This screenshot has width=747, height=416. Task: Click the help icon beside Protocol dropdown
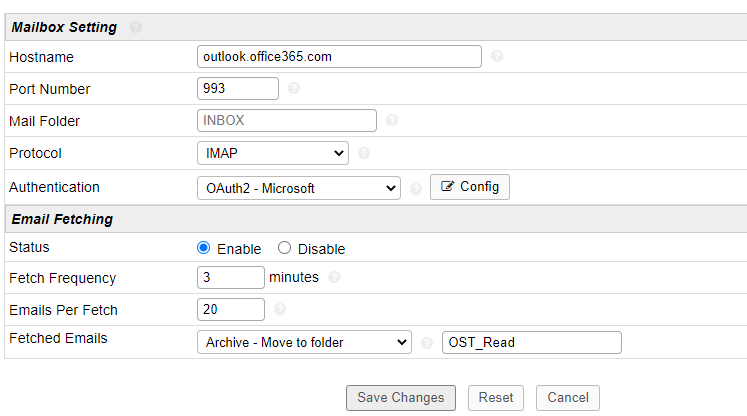pos(364,154)
